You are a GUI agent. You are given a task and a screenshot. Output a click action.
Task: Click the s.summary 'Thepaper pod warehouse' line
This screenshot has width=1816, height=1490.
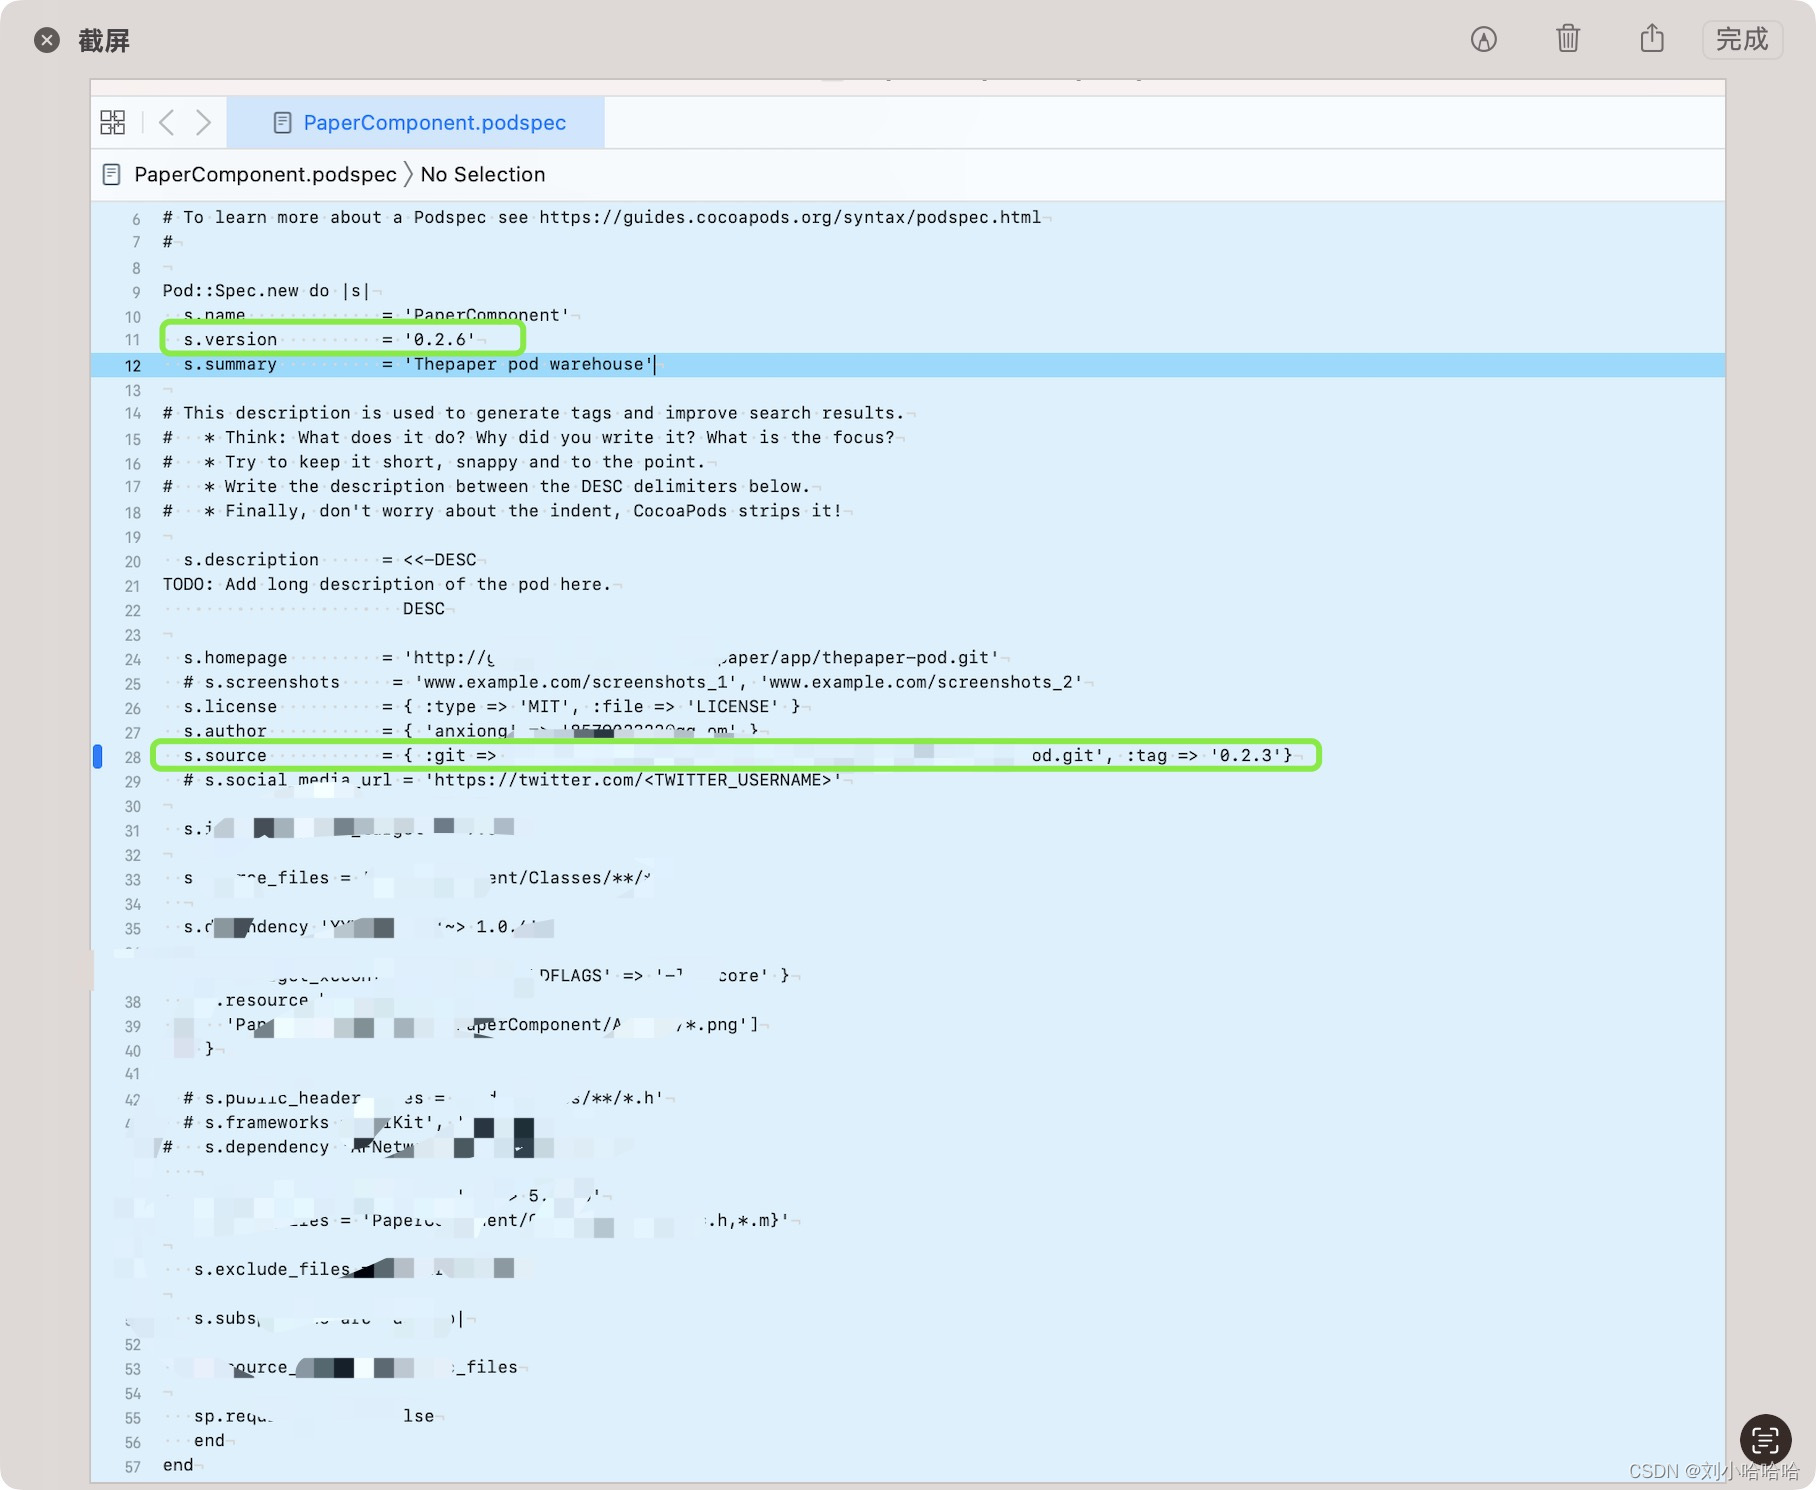(x=418, y=364)
